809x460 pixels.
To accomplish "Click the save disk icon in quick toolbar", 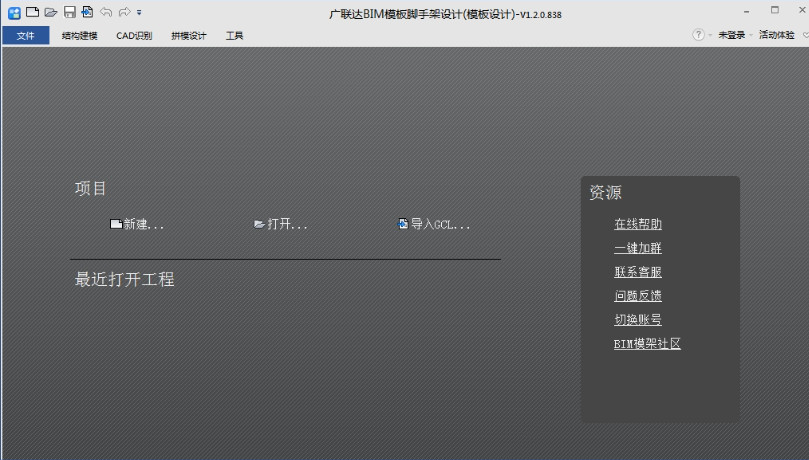I will 69,12.
